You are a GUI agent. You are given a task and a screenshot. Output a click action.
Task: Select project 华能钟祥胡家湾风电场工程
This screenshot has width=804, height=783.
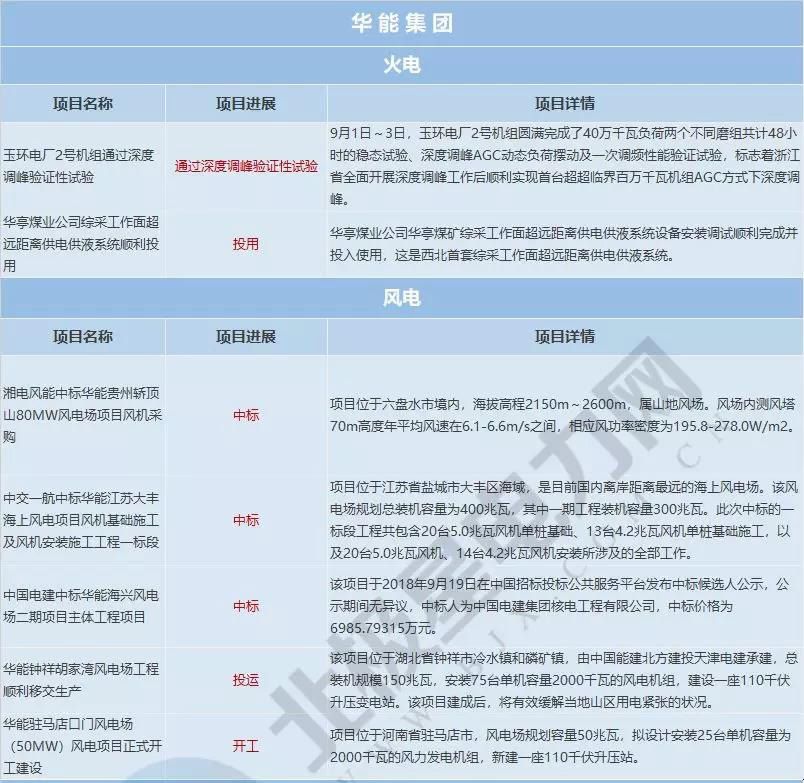pos(81,680)
